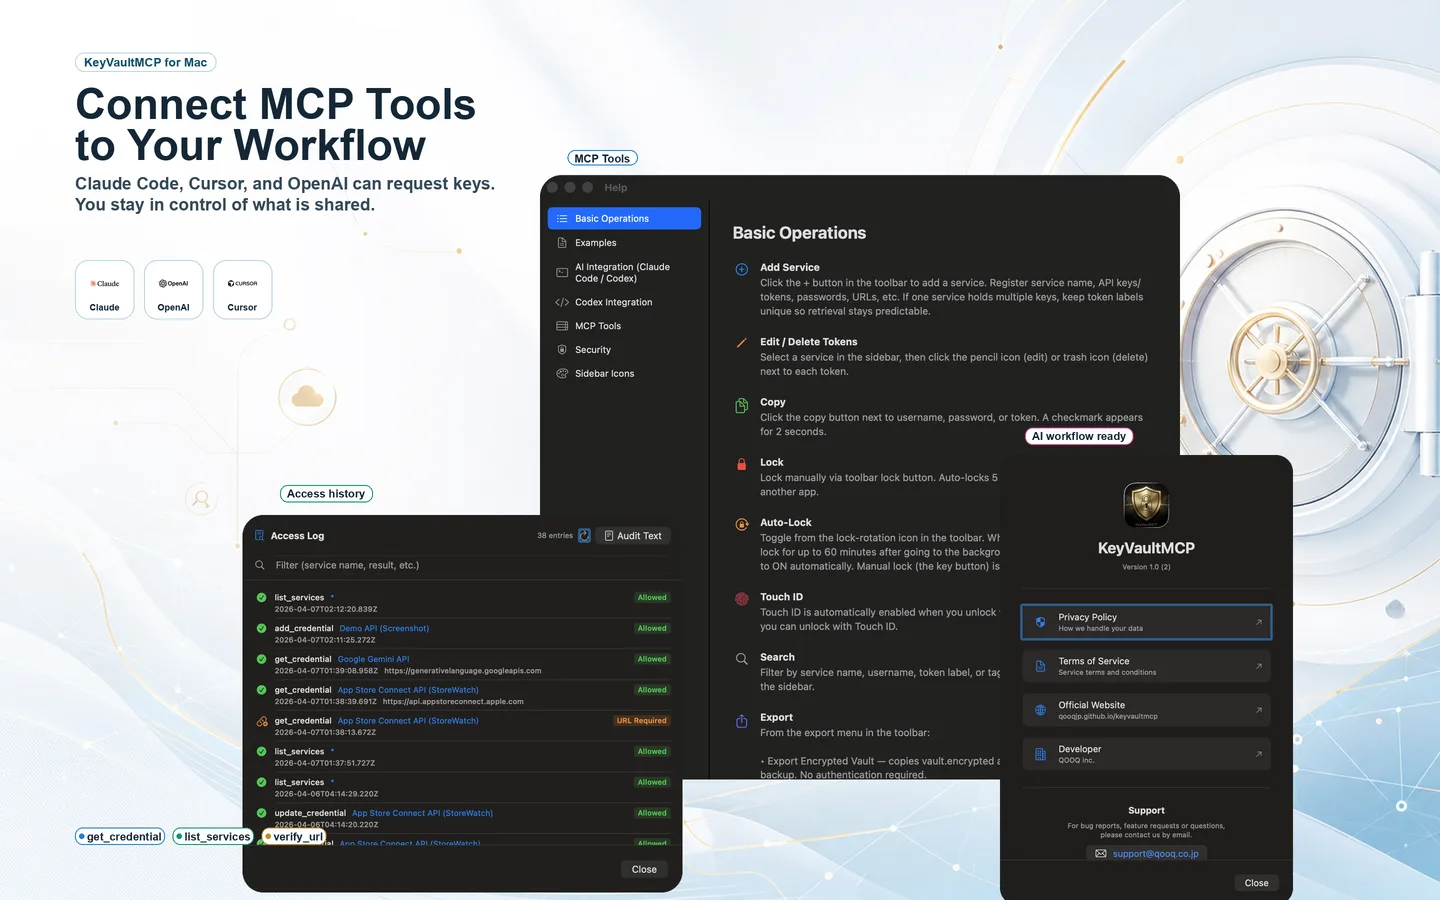This screenshot has height=900, width=1440.
Task: Click the orange URL Required badge
Action: (642, 721)
